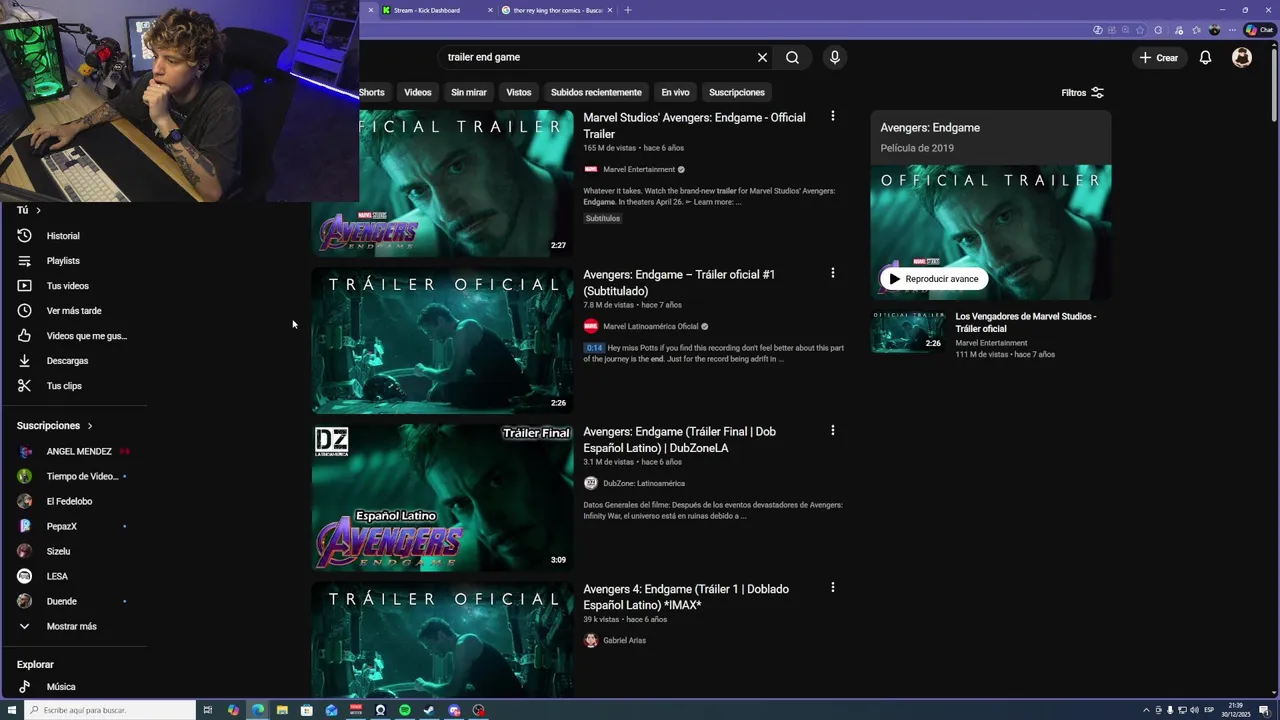Viewport: 1280px width, 720px height.
Task: Open Spotify from the taskbar
Action: tap(405, 710)
